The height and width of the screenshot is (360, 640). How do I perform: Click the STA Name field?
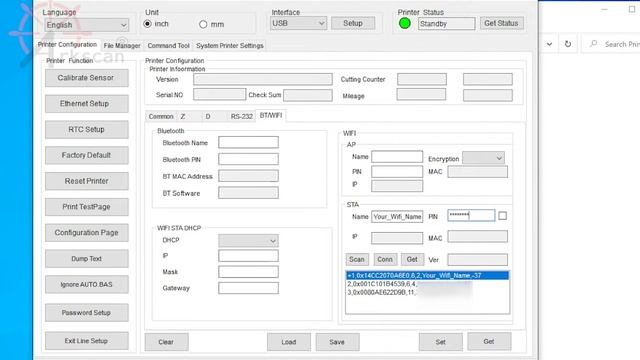coord(397,217)
